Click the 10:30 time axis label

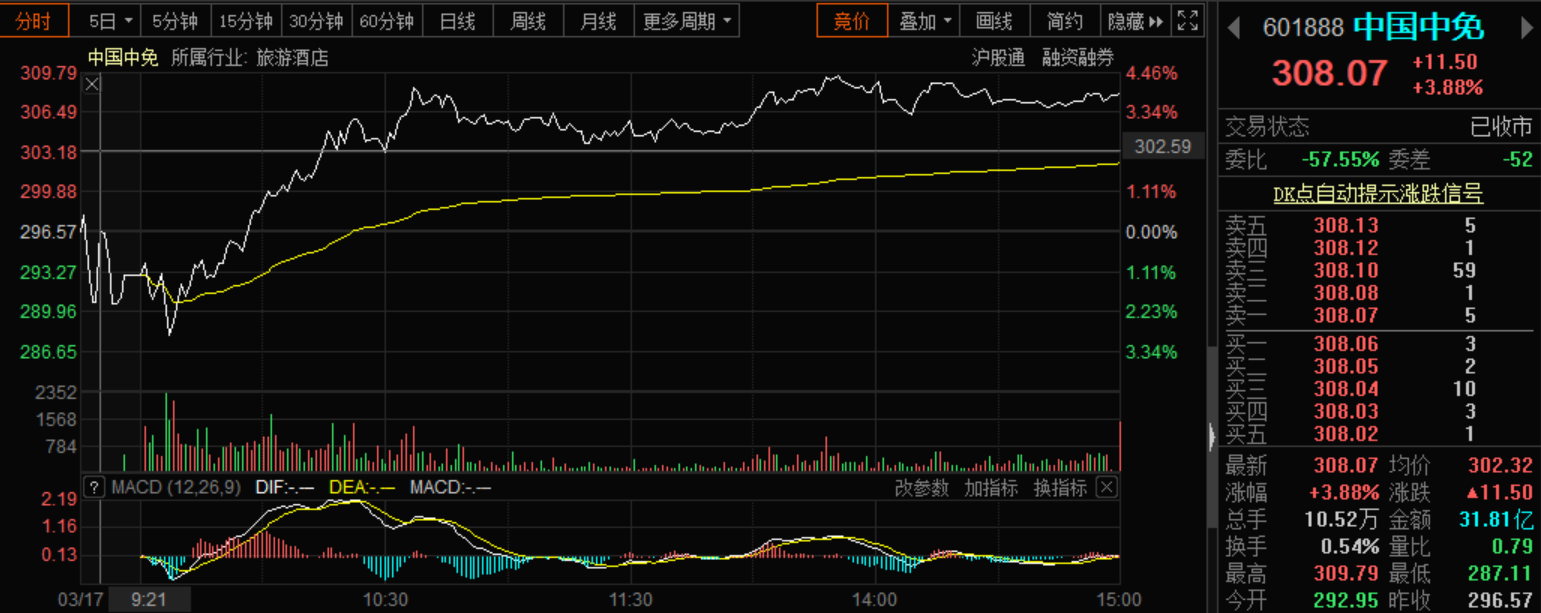pos(386,600)
